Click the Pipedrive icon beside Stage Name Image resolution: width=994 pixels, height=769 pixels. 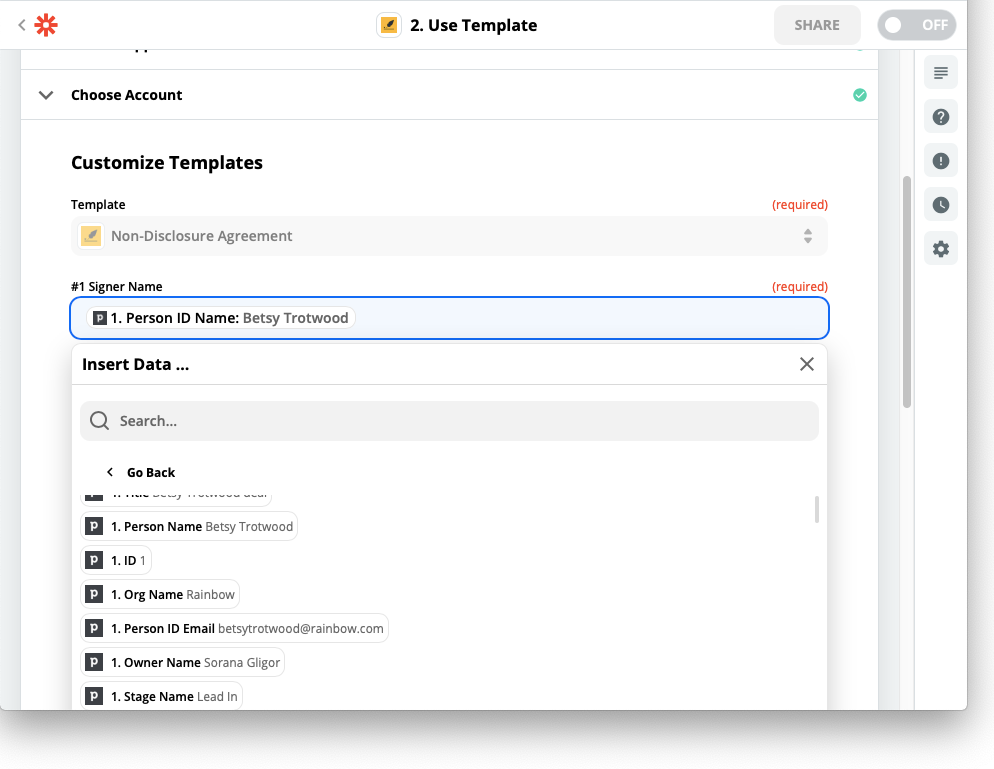click(94, 696)
